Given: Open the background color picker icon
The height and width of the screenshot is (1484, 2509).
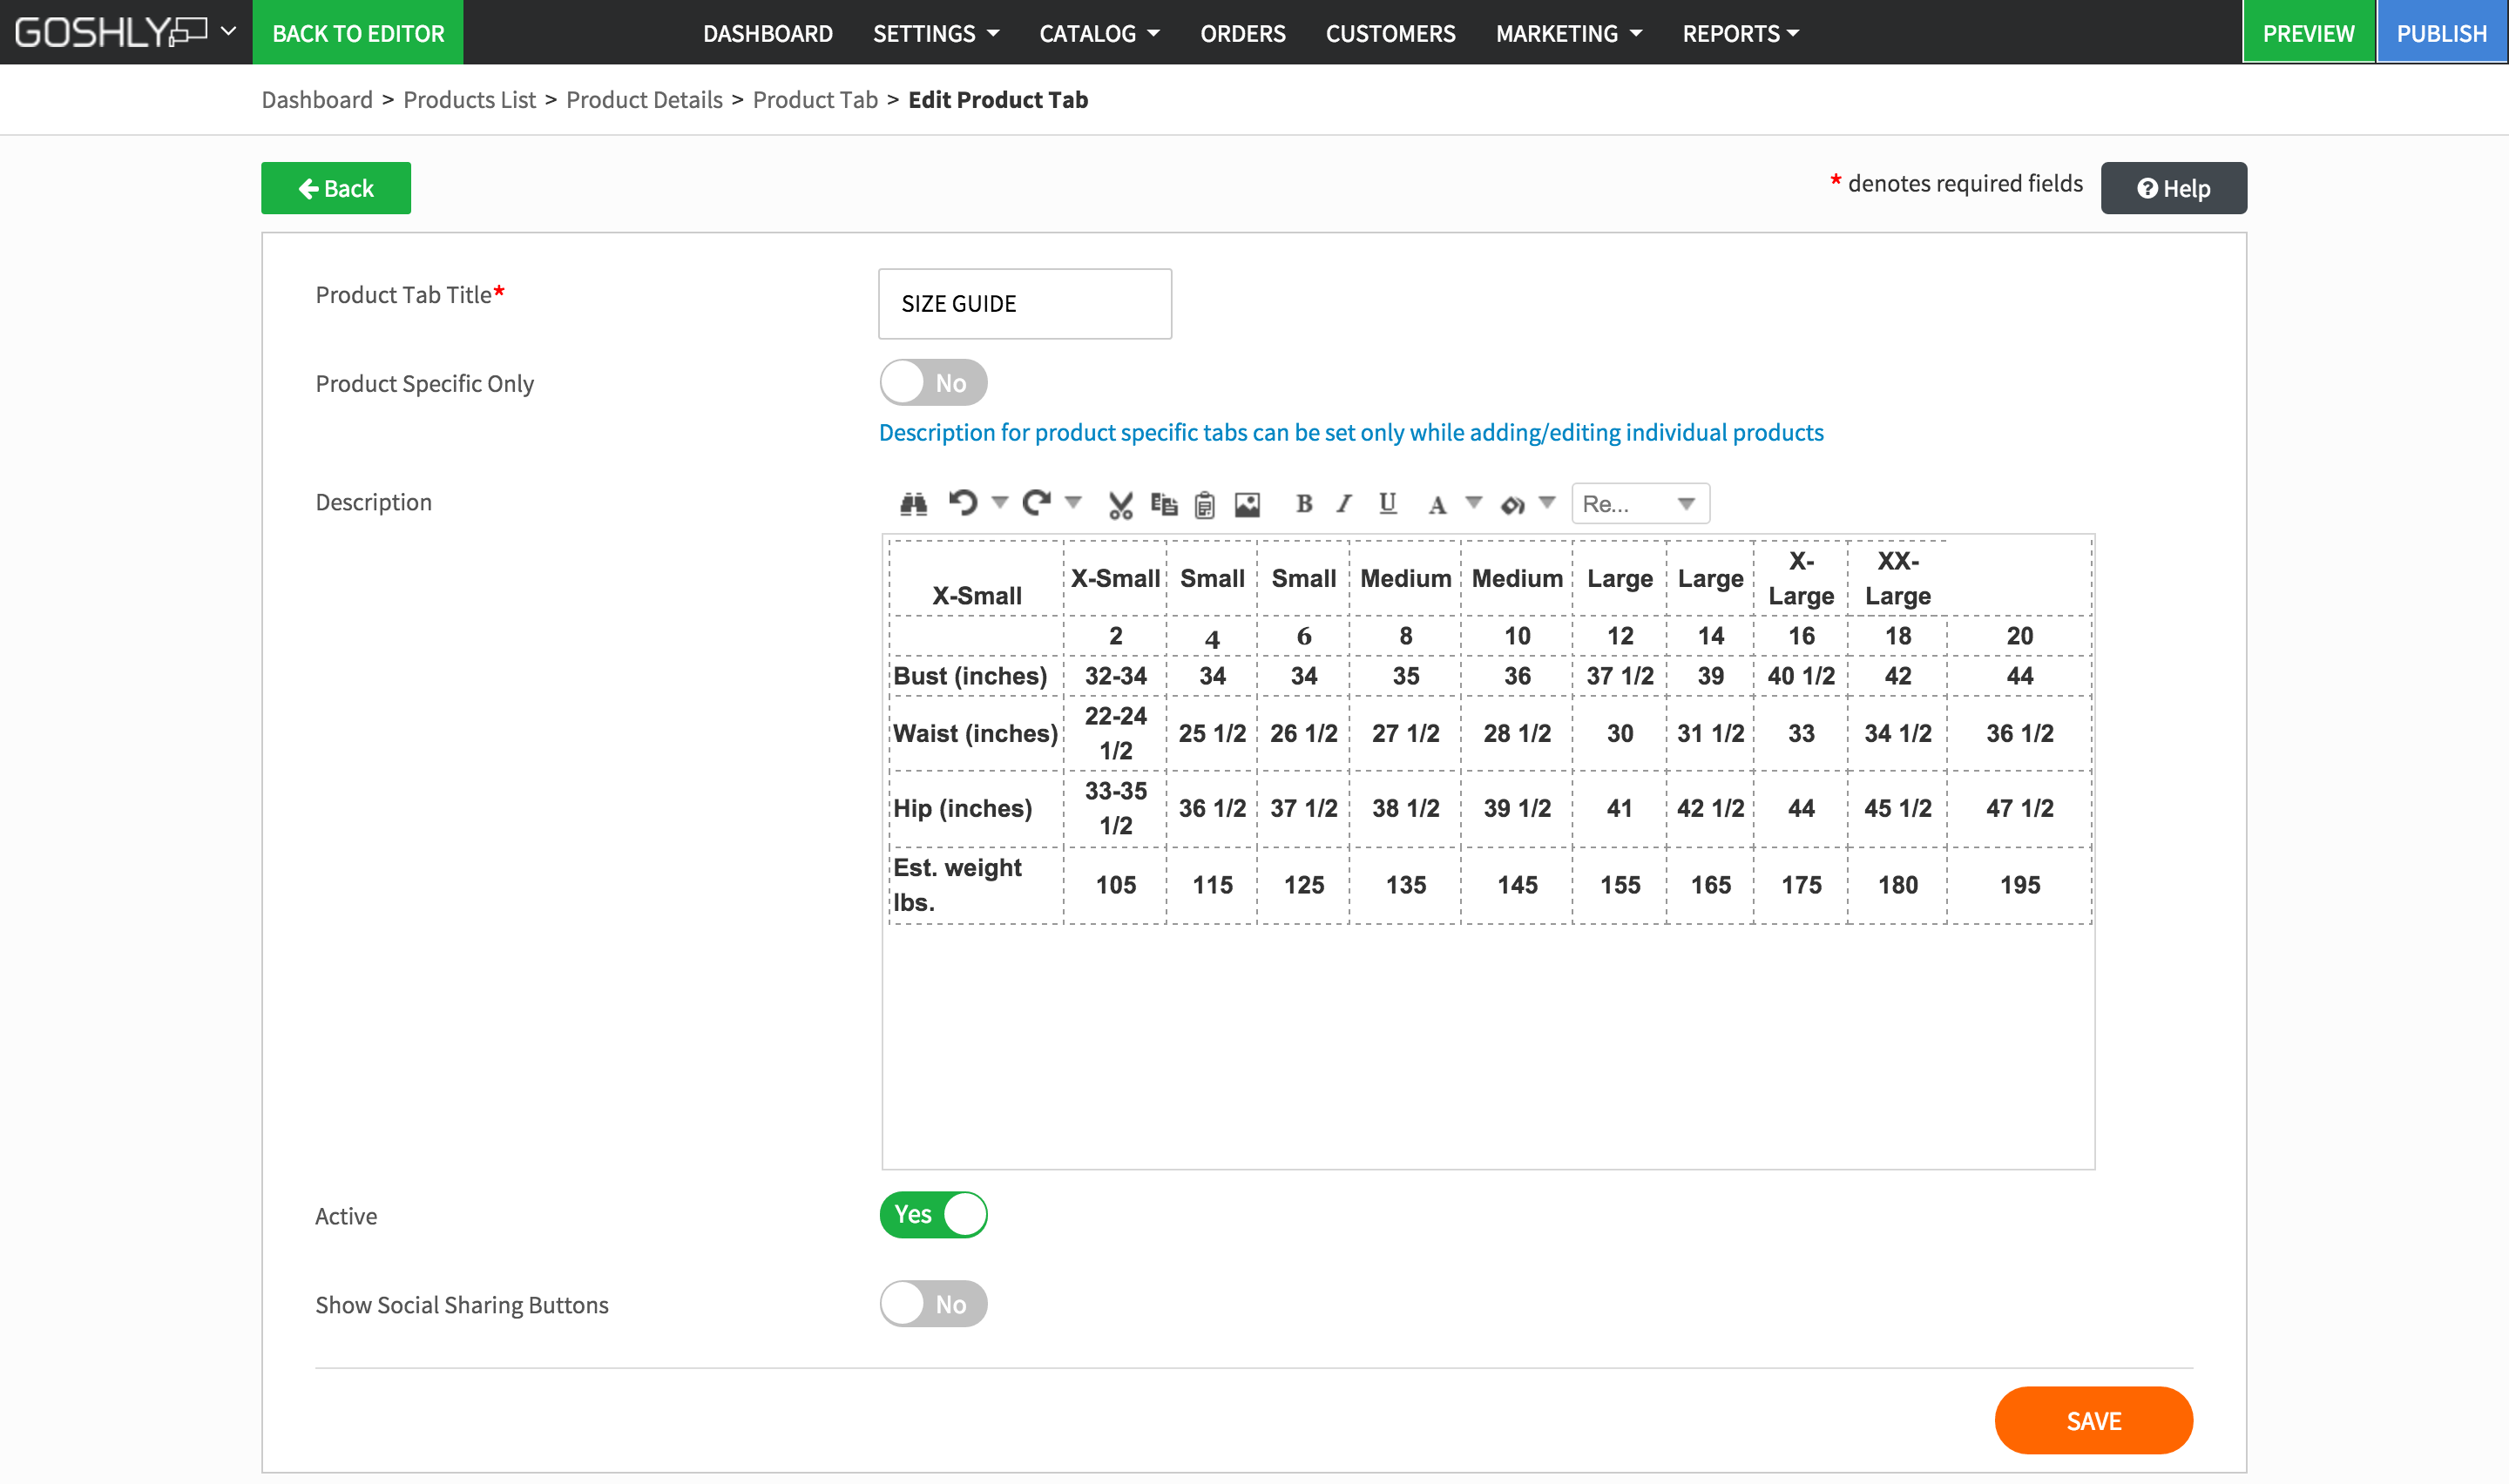Looking at the screenshot, I should pos(1512,505).
